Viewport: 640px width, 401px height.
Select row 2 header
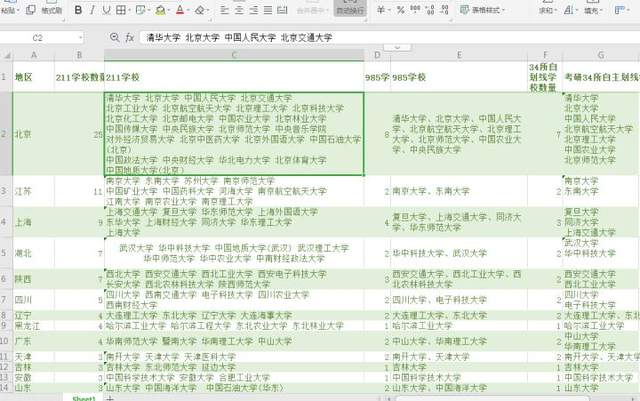(x=6, y=134)
